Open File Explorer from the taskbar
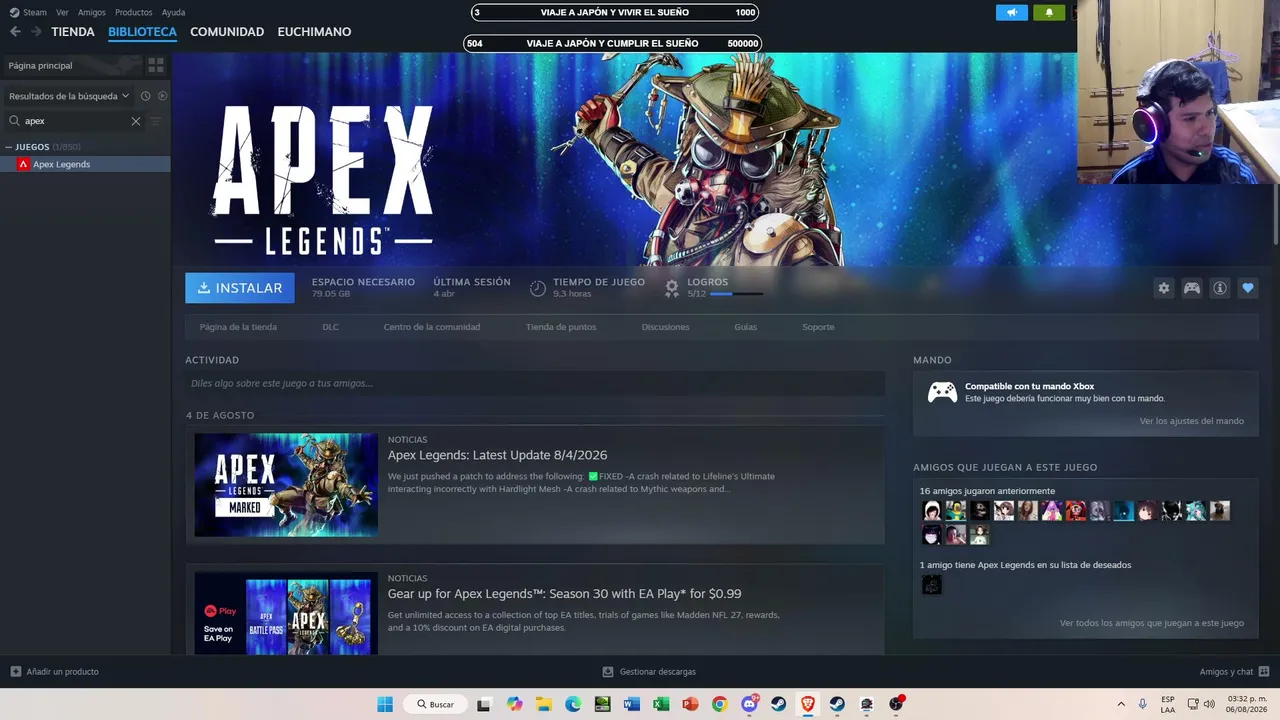This screenshot has width=1280, height=720. pos(543,704)
